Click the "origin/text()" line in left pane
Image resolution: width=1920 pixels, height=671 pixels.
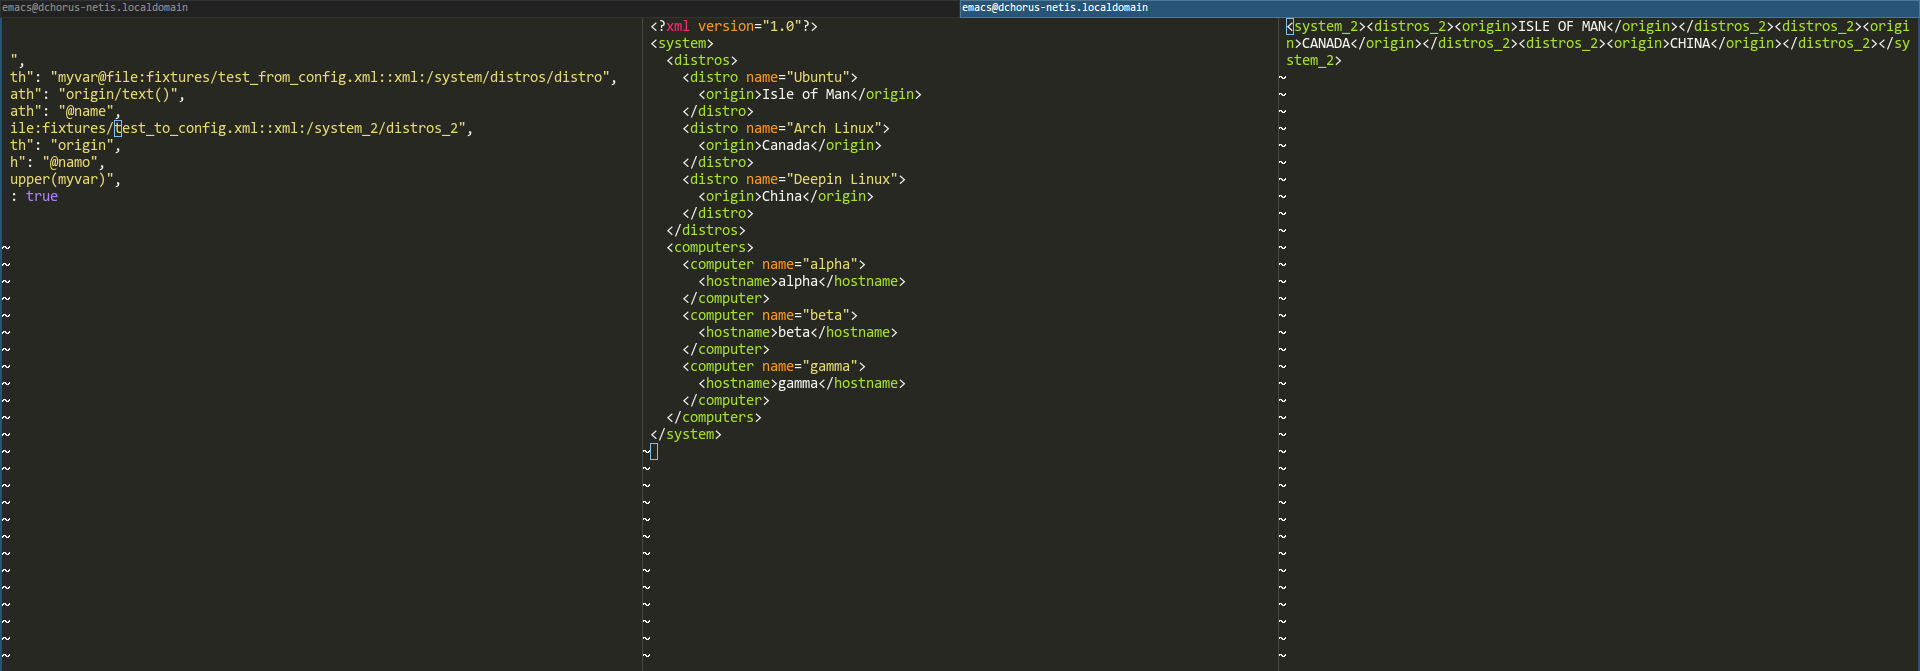98,94
